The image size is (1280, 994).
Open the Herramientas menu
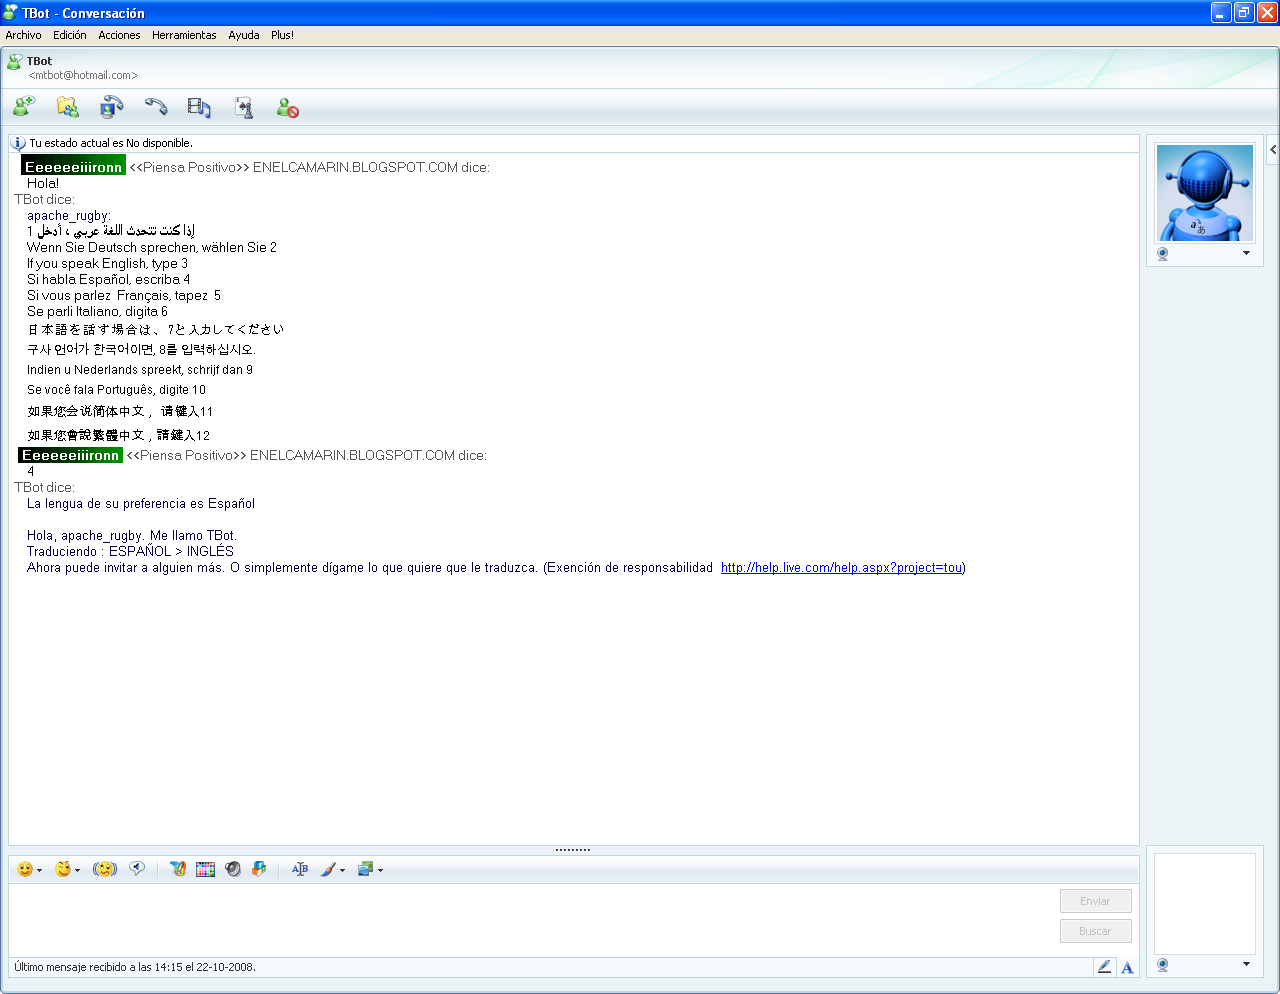point(184,35)
